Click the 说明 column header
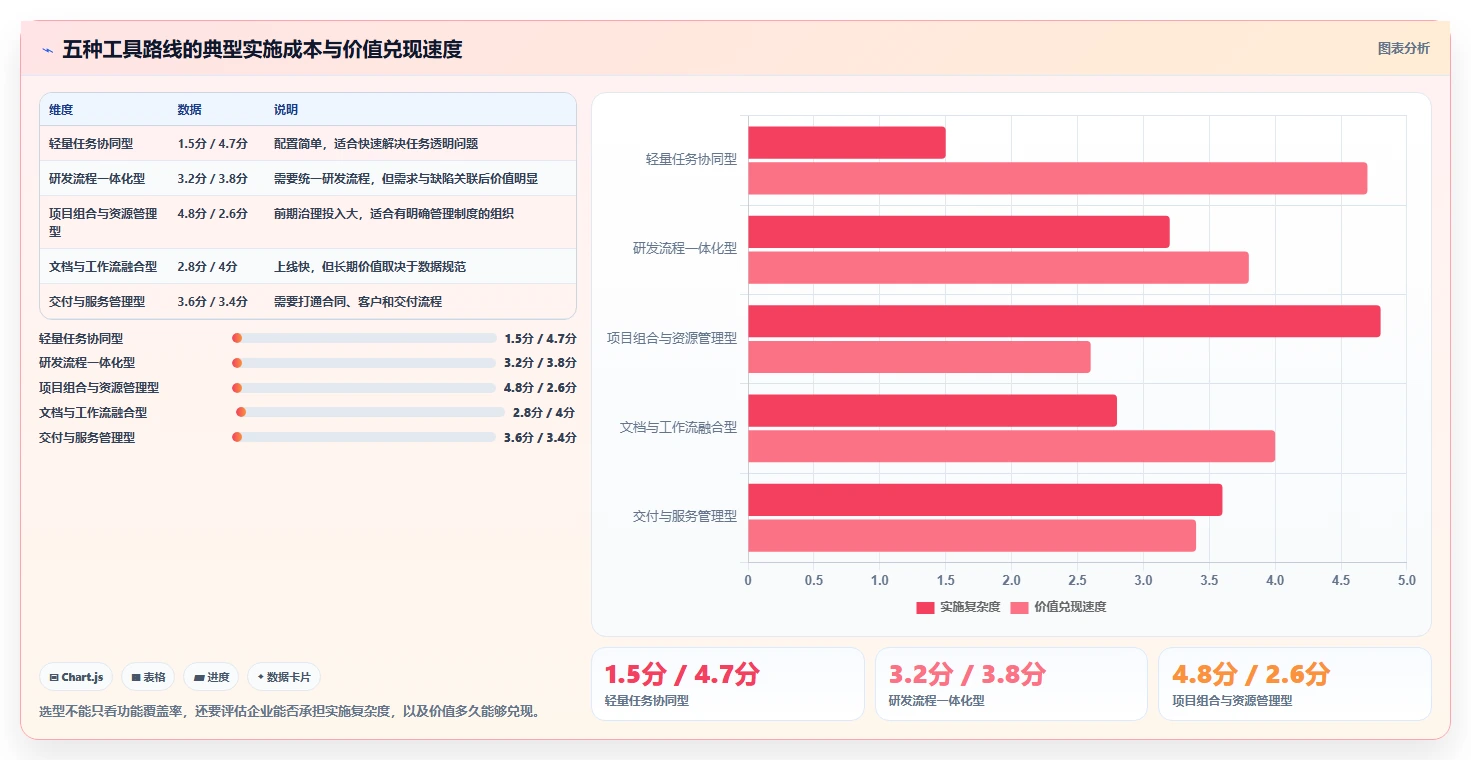The height and width of the screenshot is (760, 1471). click(x=286, y=110)
